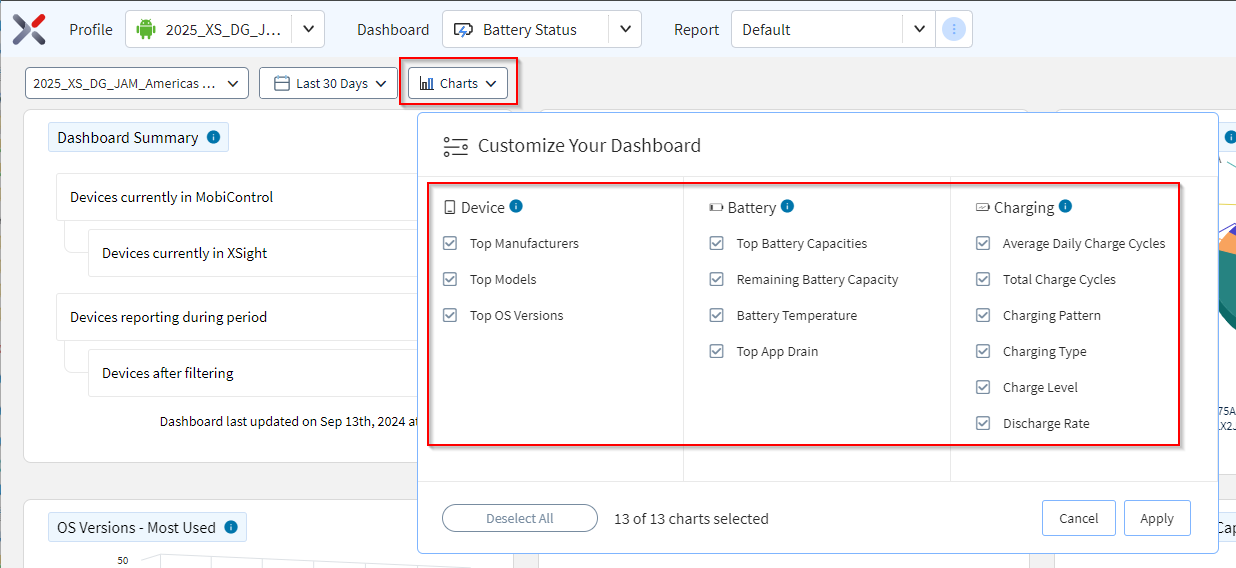Click the OS Versions - Most Used heading
The height and width of the screenshot is (568, 1236).
coord(136,527)
